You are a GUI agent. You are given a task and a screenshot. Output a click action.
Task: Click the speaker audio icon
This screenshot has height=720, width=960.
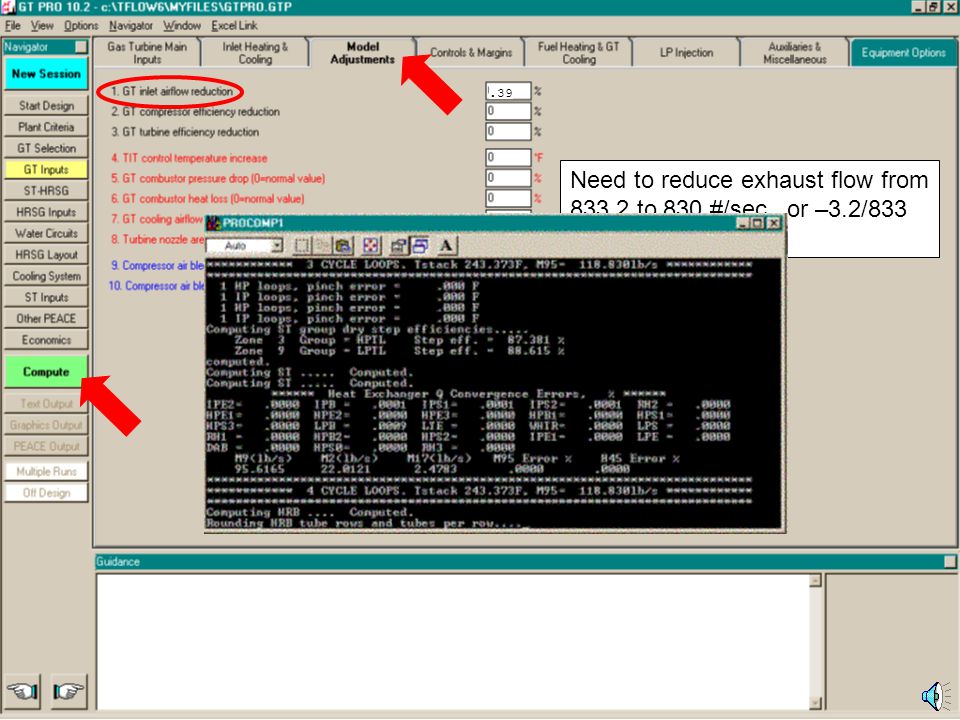pos(936,696)
